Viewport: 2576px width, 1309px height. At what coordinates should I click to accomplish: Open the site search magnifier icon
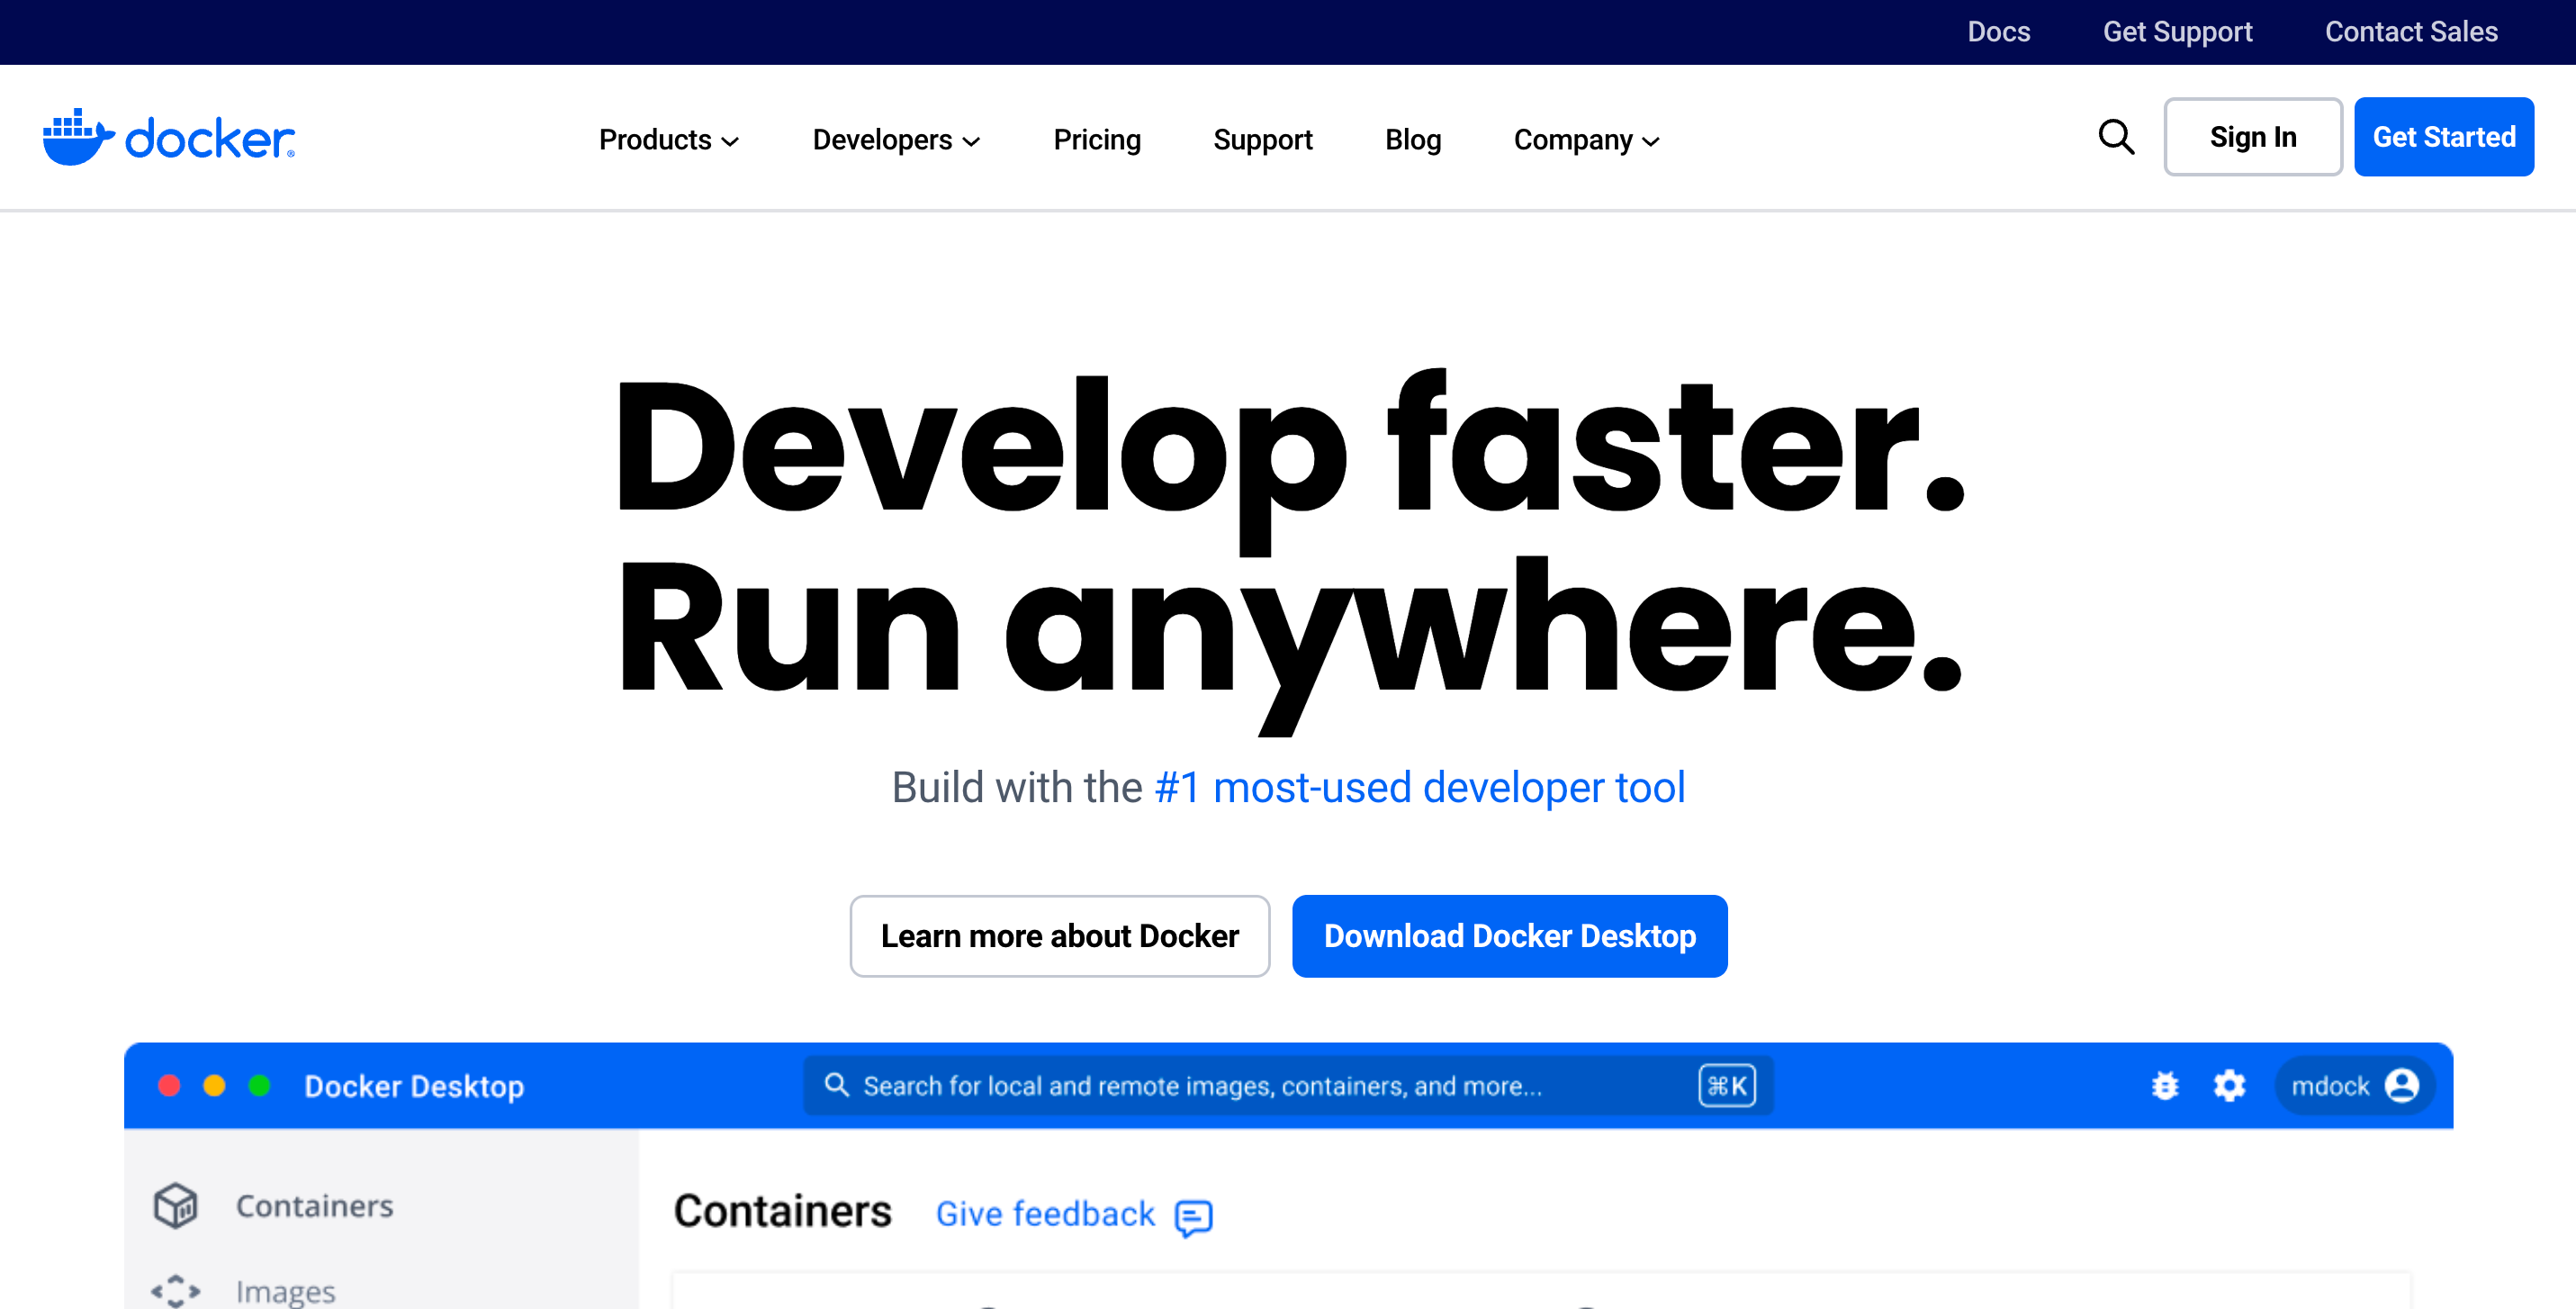pyautogui.click(x=2116, y=137)
